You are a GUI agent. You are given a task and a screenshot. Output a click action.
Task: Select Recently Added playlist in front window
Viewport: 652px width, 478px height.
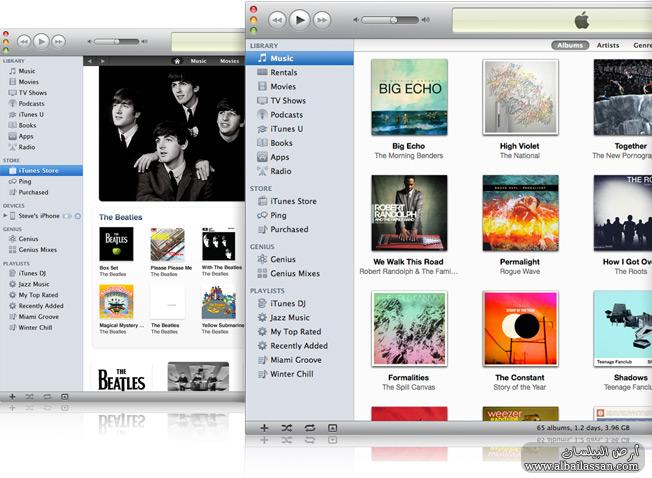coord(299,346)
